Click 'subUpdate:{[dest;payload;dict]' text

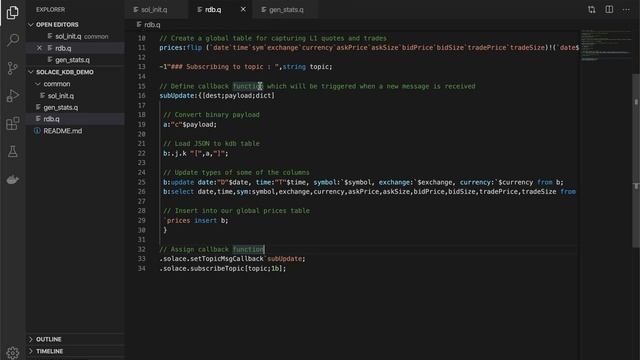(217, 96)
